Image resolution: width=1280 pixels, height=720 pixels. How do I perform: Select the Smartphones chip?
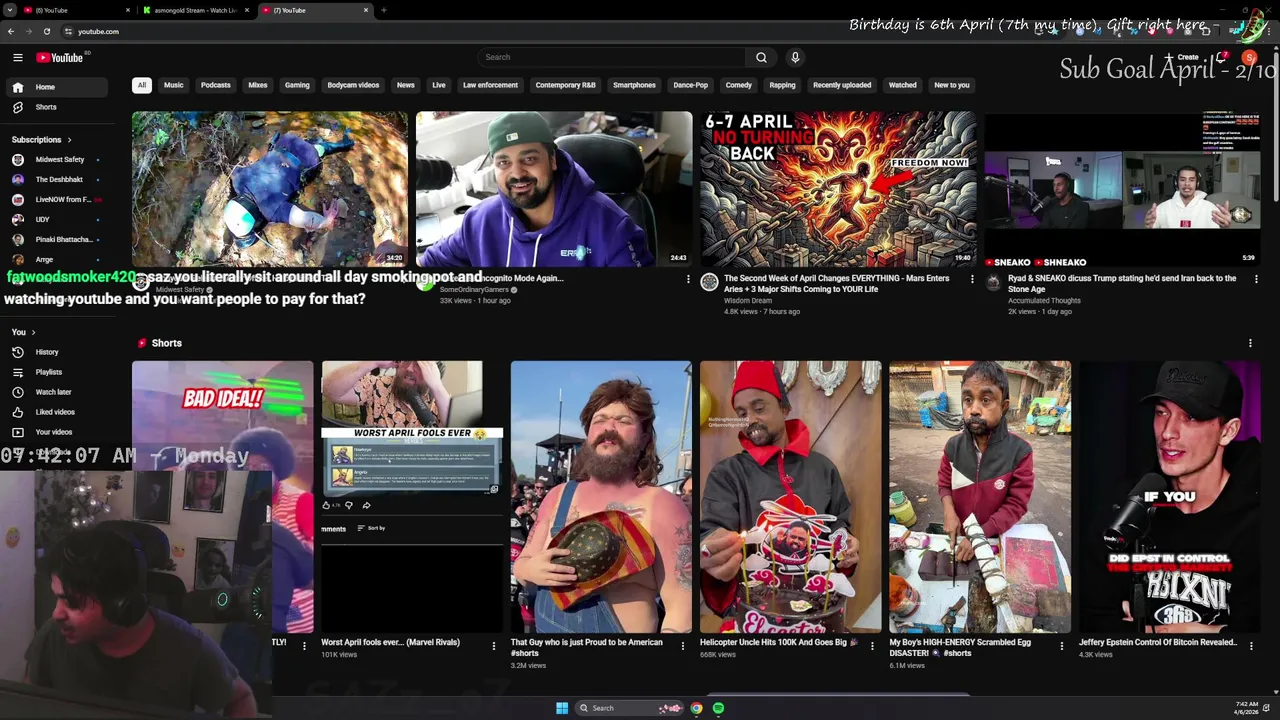(634, 85)
